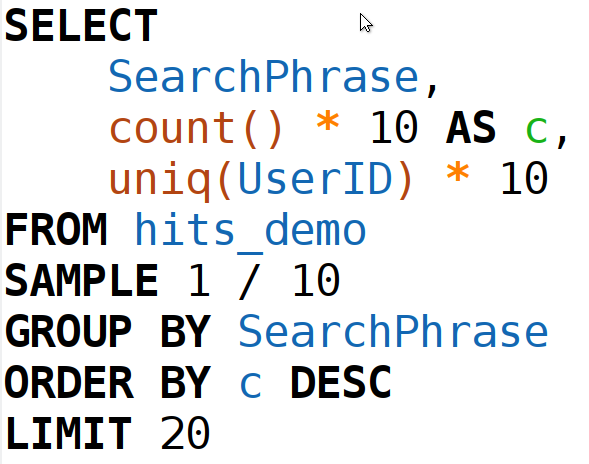The image size is (589, 464).
Task: Click SearchPhrase in the GROUP BY clause
Action: point(393,331)
